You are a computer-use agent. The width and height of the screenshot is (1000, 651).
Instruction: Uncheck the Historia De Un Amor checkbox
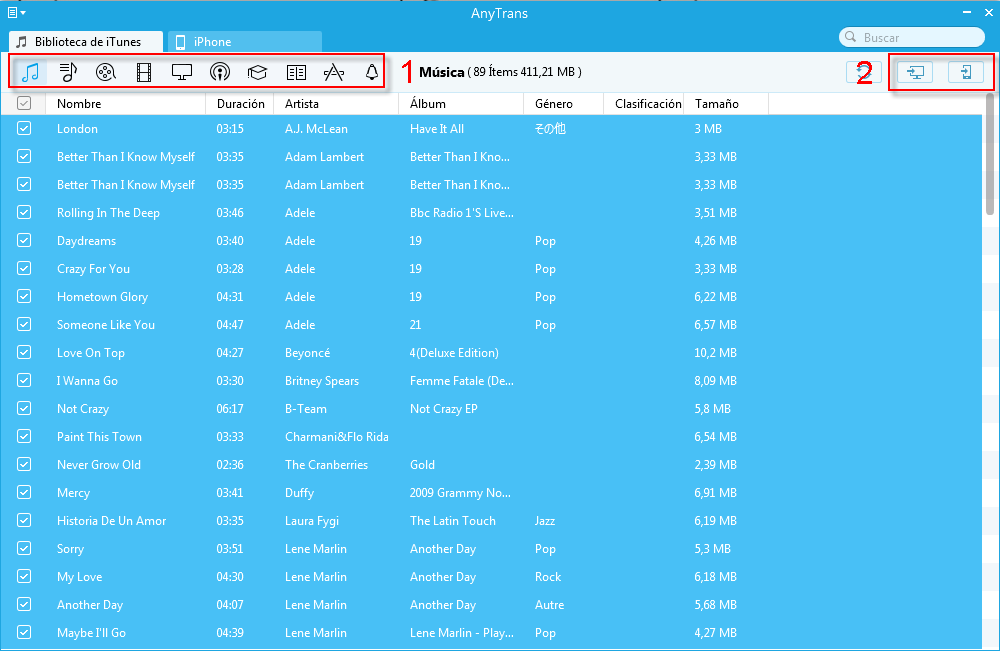point(24,521)
